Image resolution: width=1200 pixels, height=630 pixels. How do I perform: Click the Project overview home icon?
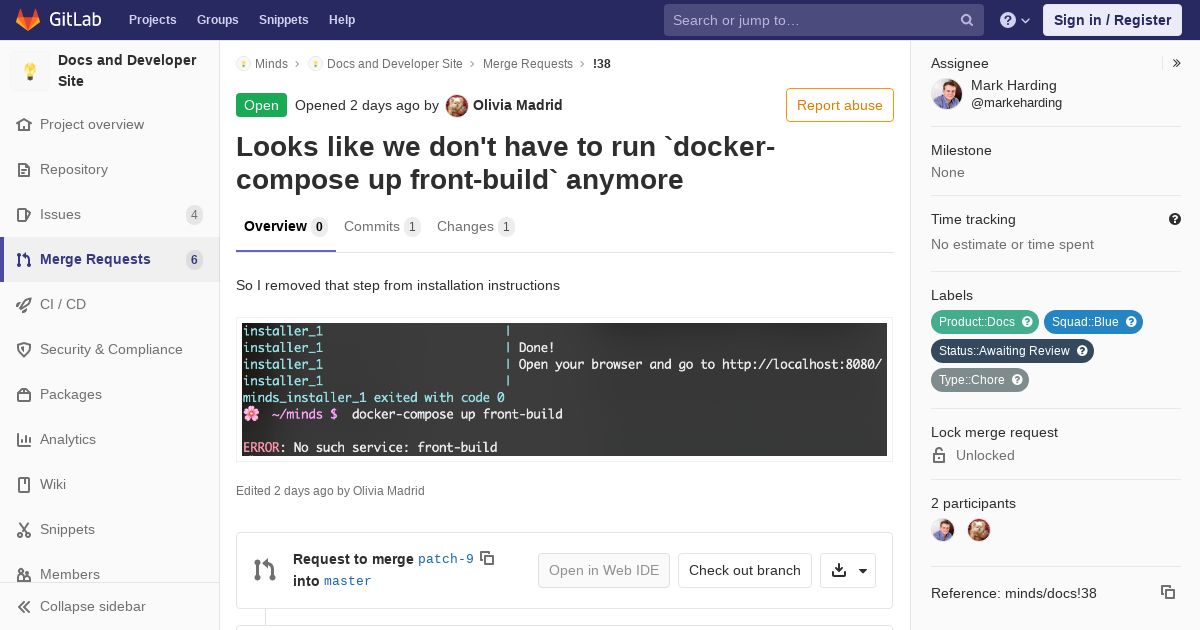(x=24, y=125)
